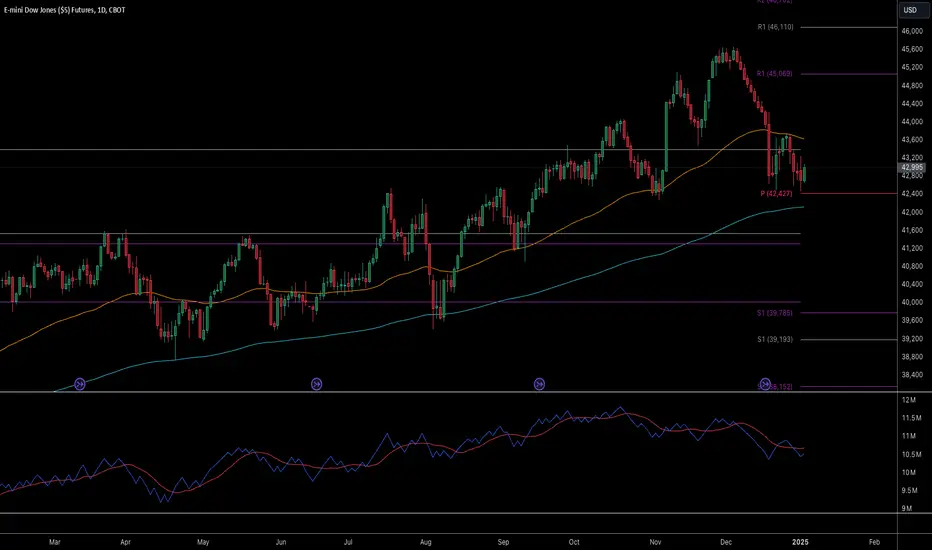The image size is (932, 550).
Task: Click the 44,400 price axis value
Action: (x=912, y=103)
